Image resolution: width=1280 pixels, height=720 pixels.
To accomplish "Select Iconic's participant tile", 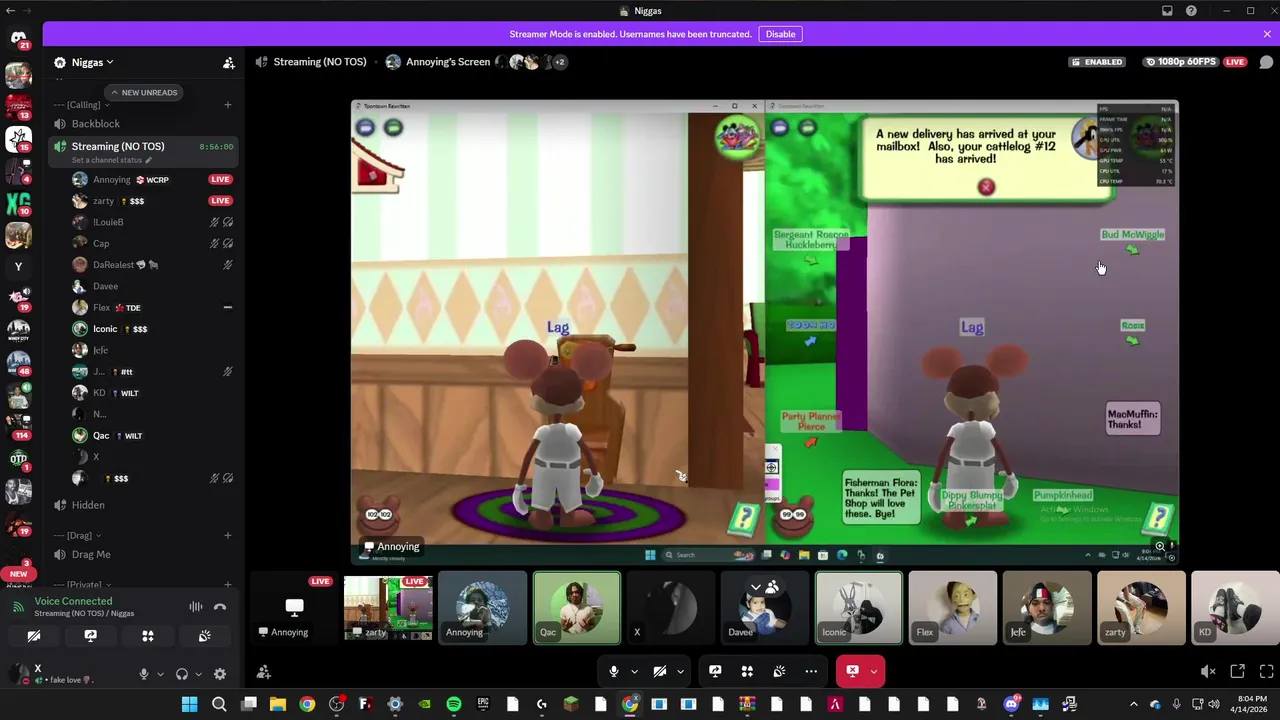I will click(x=859, y=607).
